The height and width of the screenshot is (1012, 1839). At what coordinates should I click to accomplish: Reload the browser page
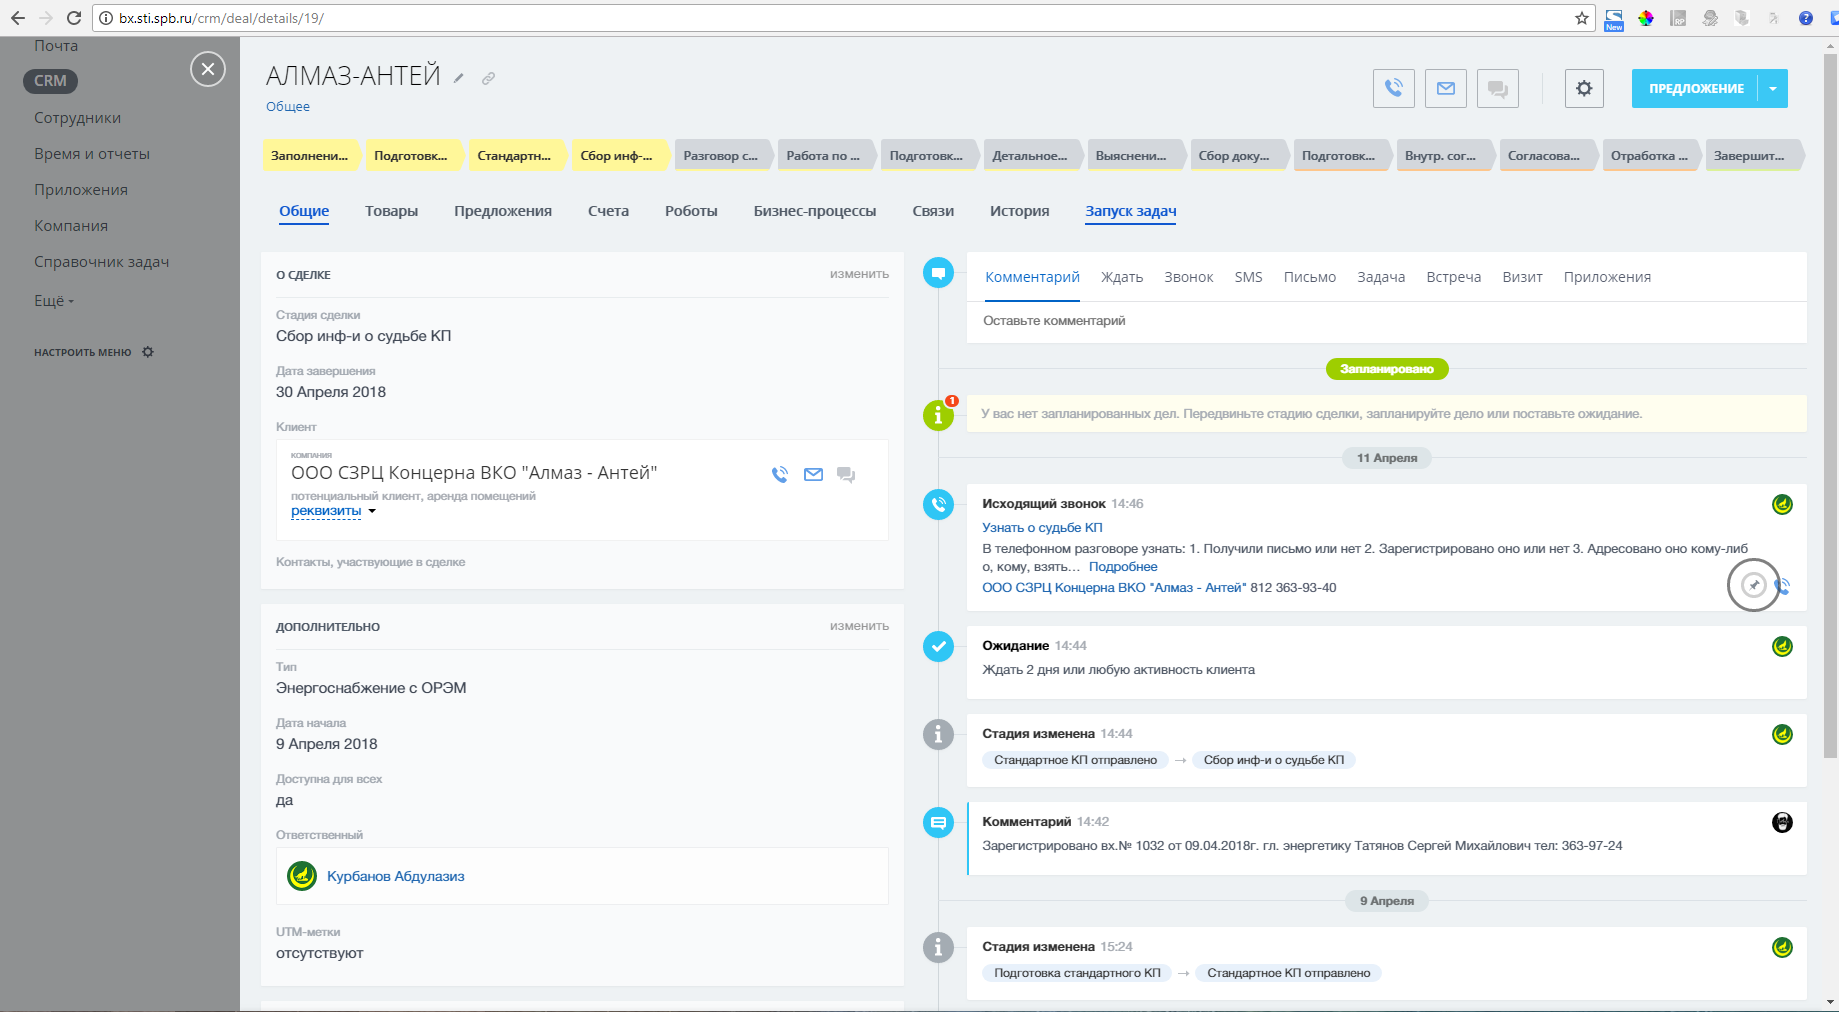coord(74,18)
